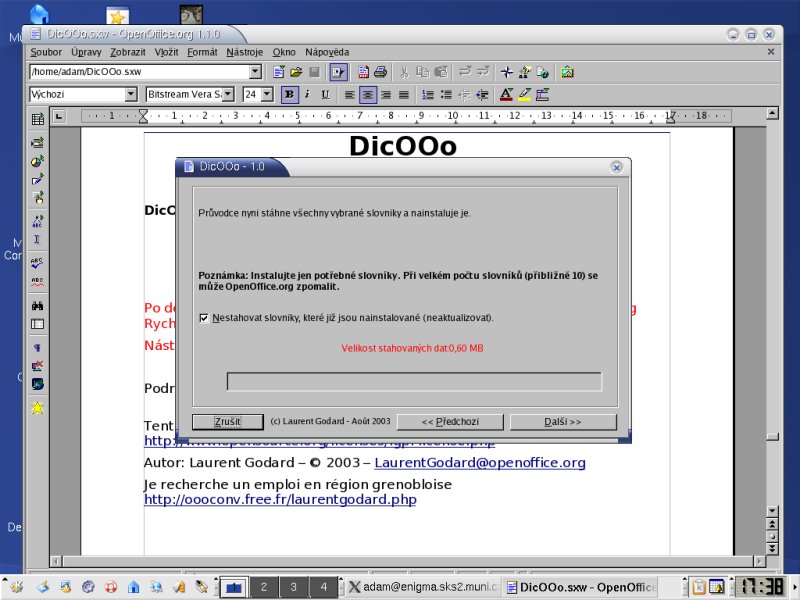The height and width of the screenshot is (600, 800).
Task: Toggle the Edit File mode icon
Action: click(x=338, y=72)
